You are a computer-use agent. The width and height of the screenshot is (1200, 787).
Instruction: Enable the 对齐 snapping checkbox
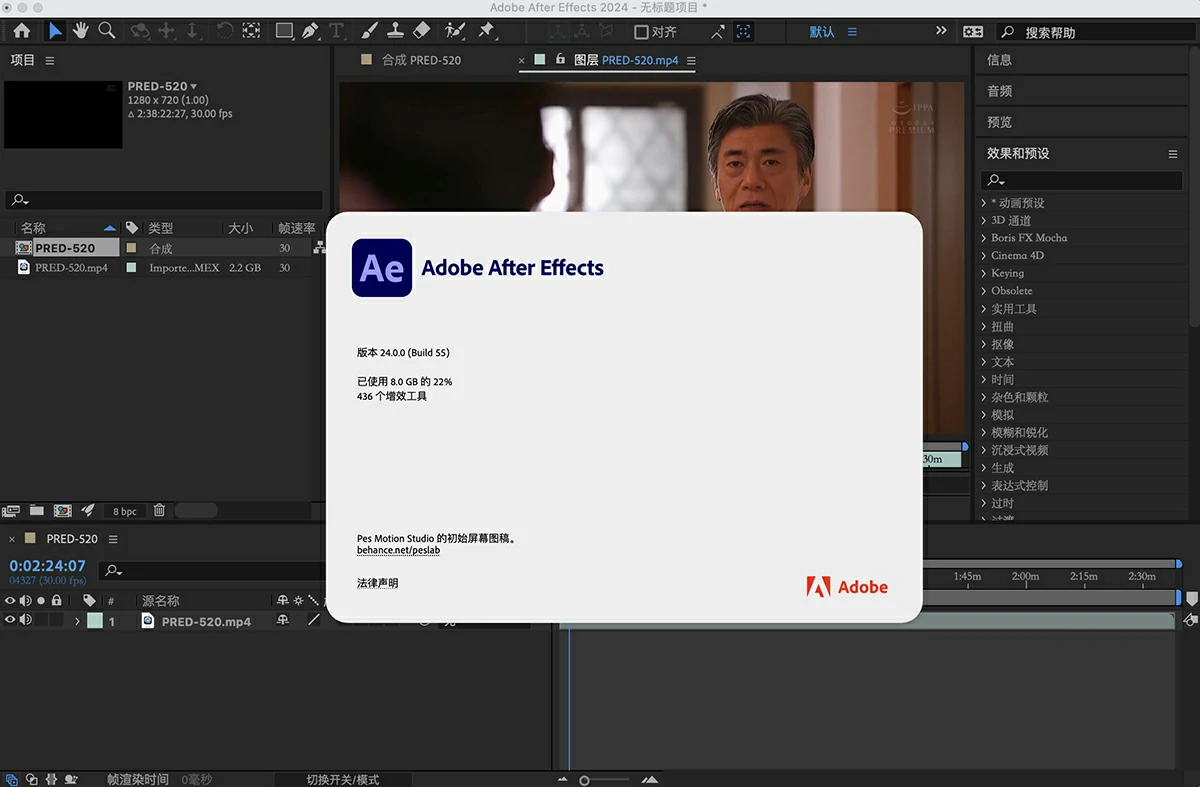(x=642, y=32)
